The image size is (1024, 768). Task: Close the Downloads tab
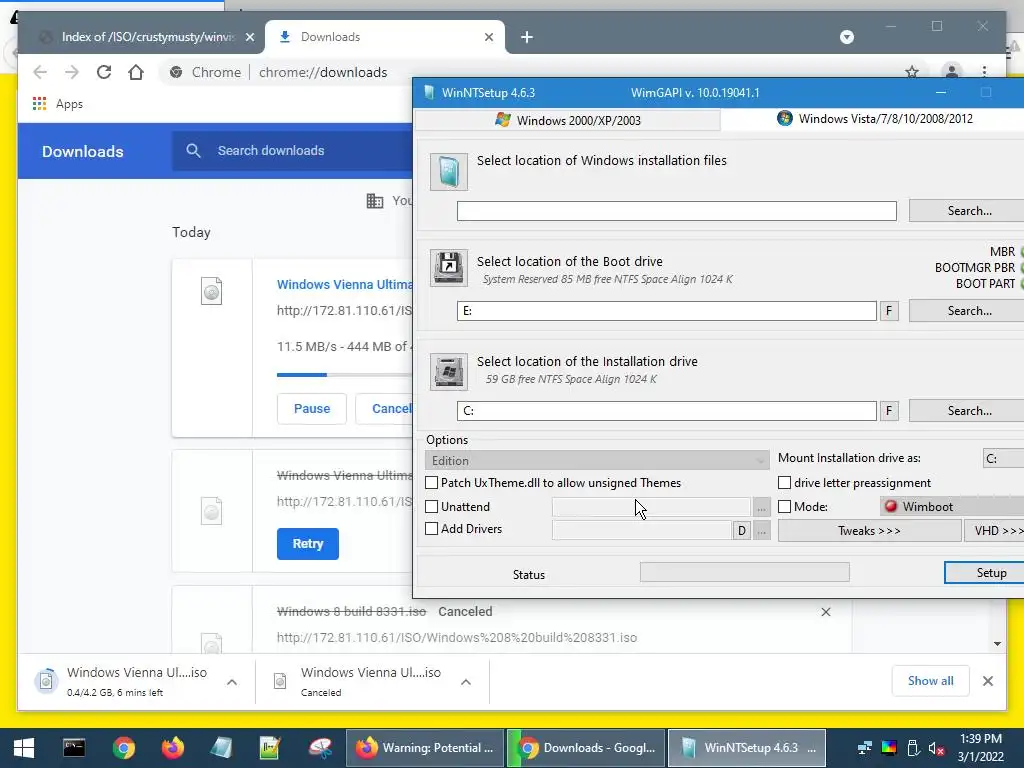[488, 37]
